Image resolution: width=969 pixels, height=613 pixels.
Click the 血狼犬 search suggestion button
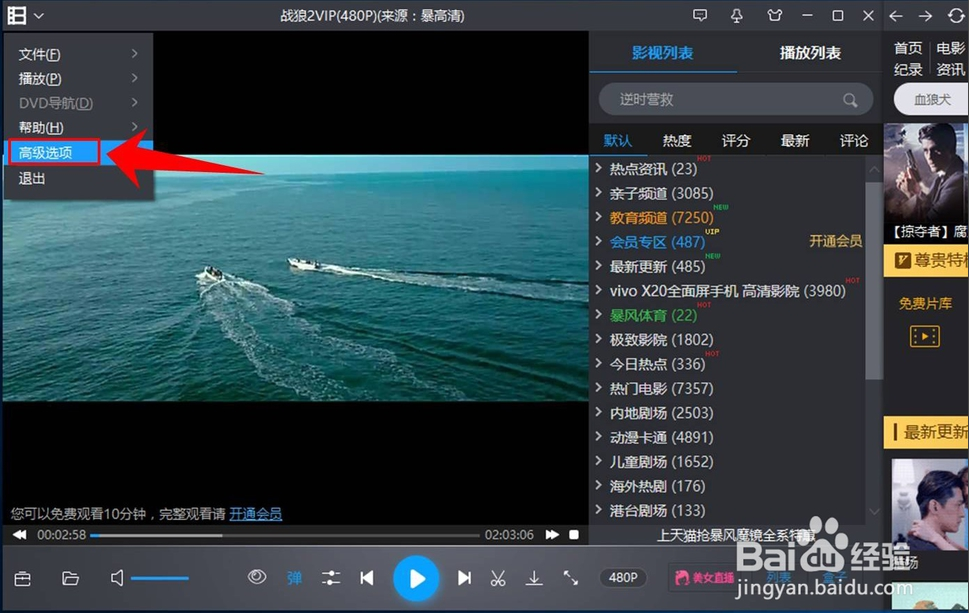(931, 99)
